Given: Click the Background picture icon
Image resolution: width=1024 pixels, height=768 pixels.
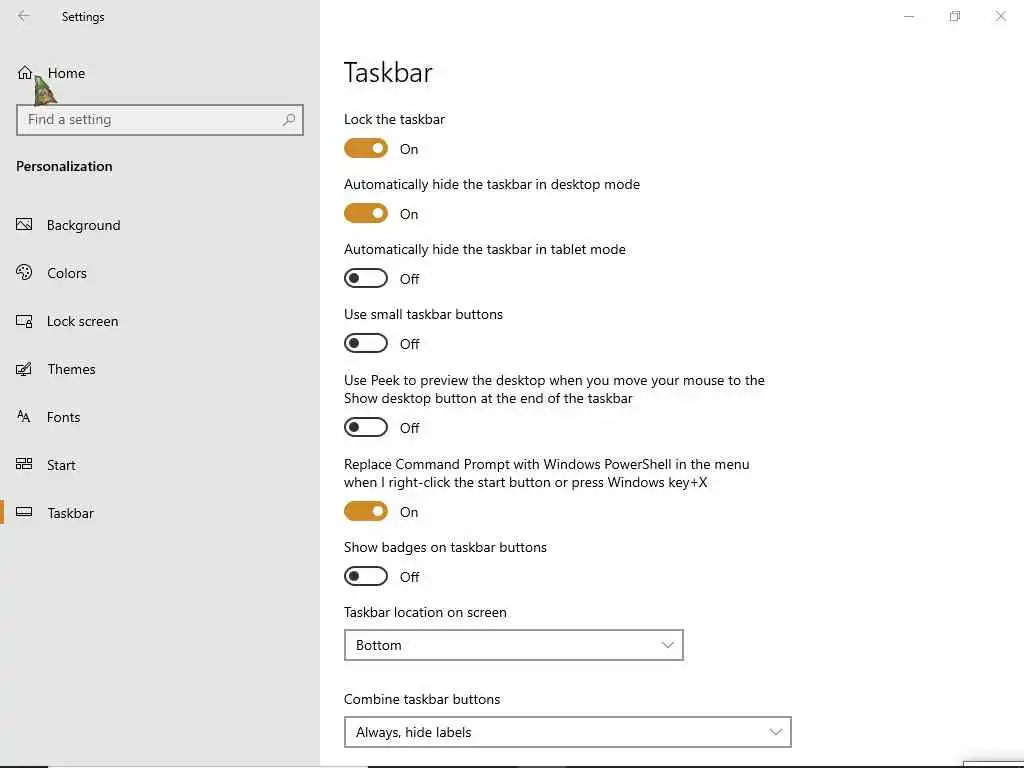Looking at the screenshot, I should 24,225.
